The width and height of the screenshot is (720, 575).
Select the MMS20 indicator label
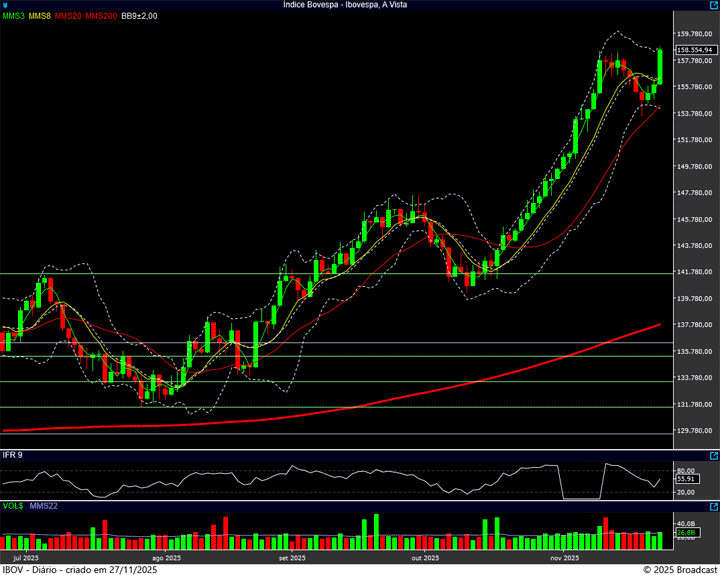[x=68, y=16]
